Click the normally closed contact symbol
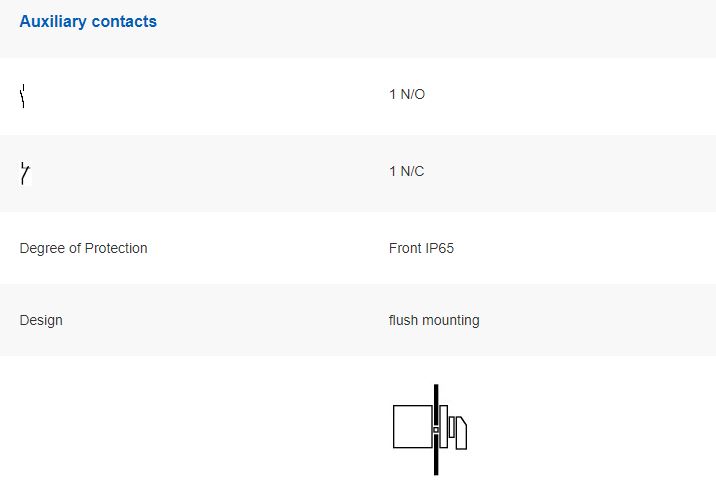 tap(25, 173)
